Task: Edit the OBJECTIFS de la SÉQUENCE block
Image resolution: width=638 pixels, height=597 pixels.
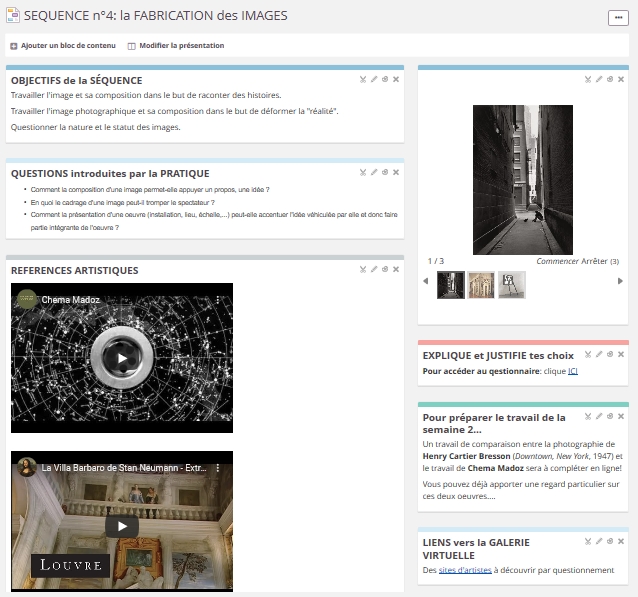Action: click(x=374, y=79)
